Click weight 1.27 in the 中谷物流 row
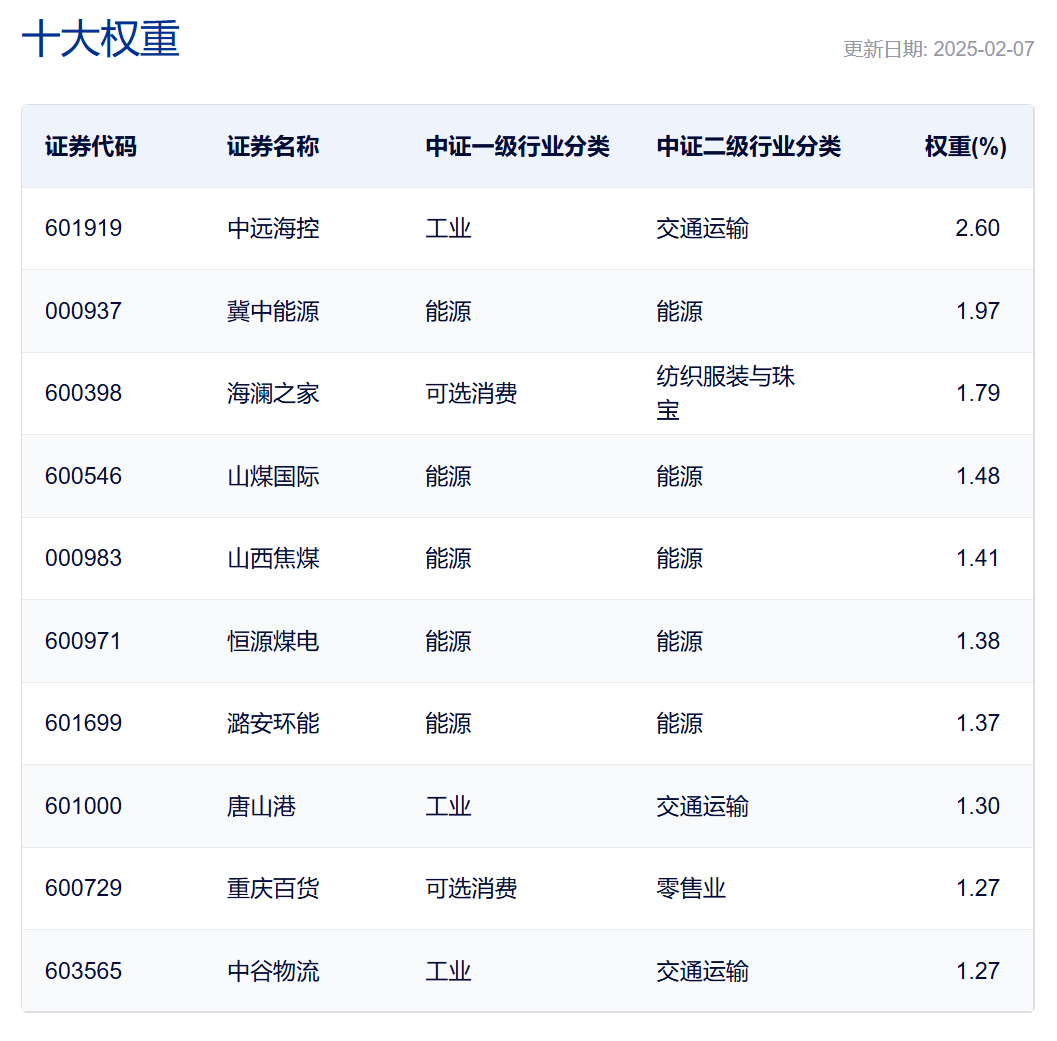Viewport: 1057px width, 1041px height. pos(977,972)
